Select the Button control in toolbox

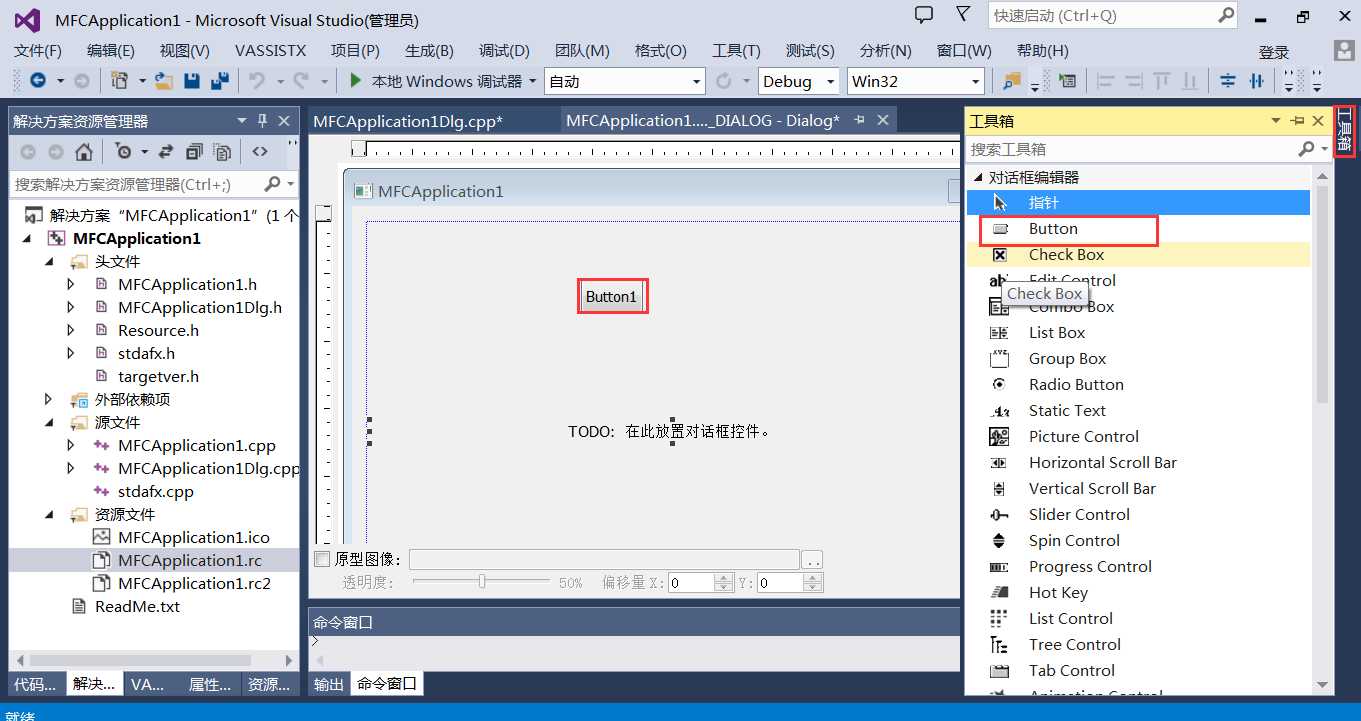point(1138,229)
